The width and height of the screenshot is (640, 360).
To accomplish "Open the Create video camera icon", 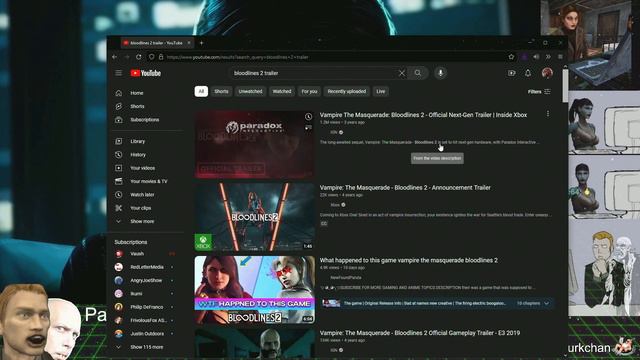I will coord(511,73).
